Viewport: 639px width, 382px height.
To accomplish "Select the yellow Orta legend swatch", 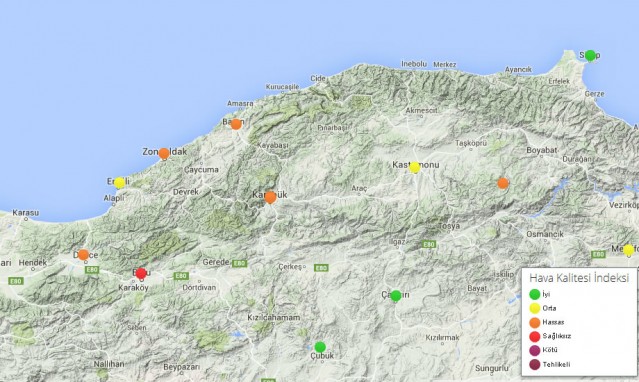I will click(x=535, y=308).
